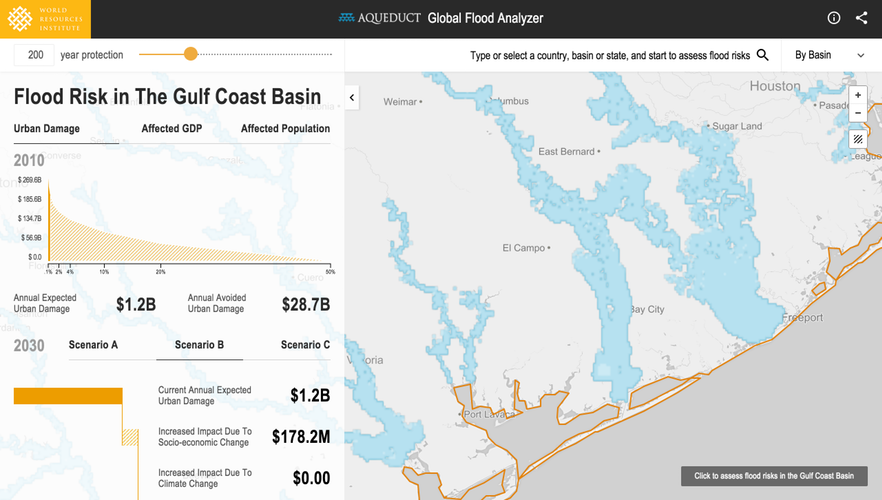Click the $178.2M socio-economic change value

pyautogui.click(x=301, y=437)
